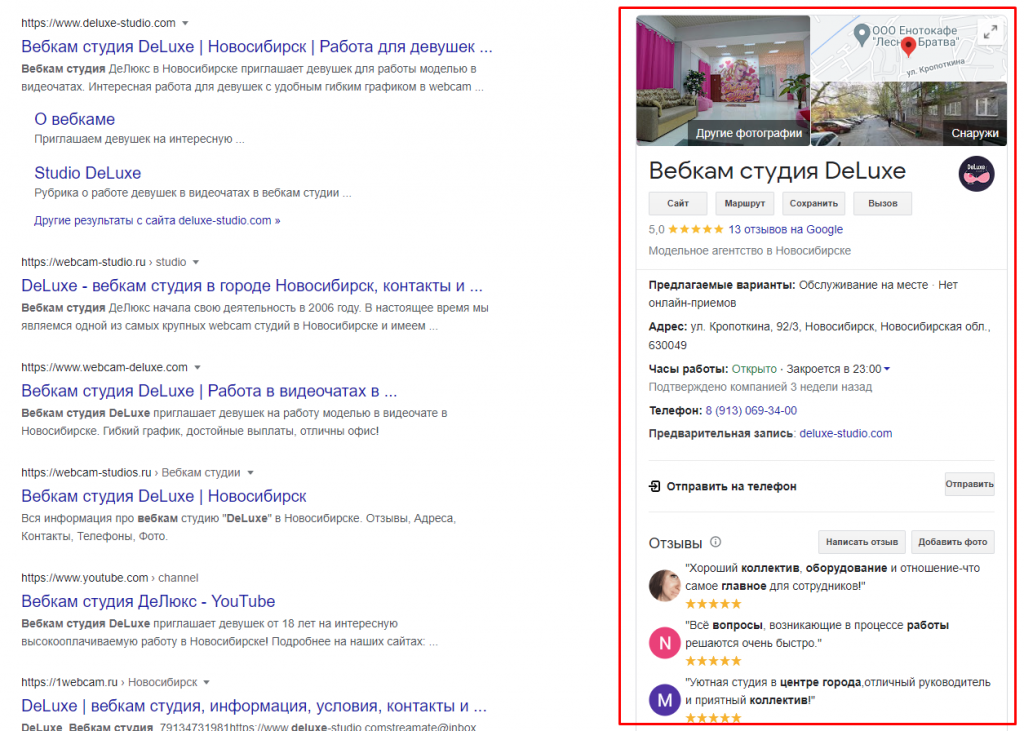Image resolution: width=1024 pixels, height=731 pixels.
Task: Open '13 отзывов на Google' link
Action: click(x=786, y=229)
